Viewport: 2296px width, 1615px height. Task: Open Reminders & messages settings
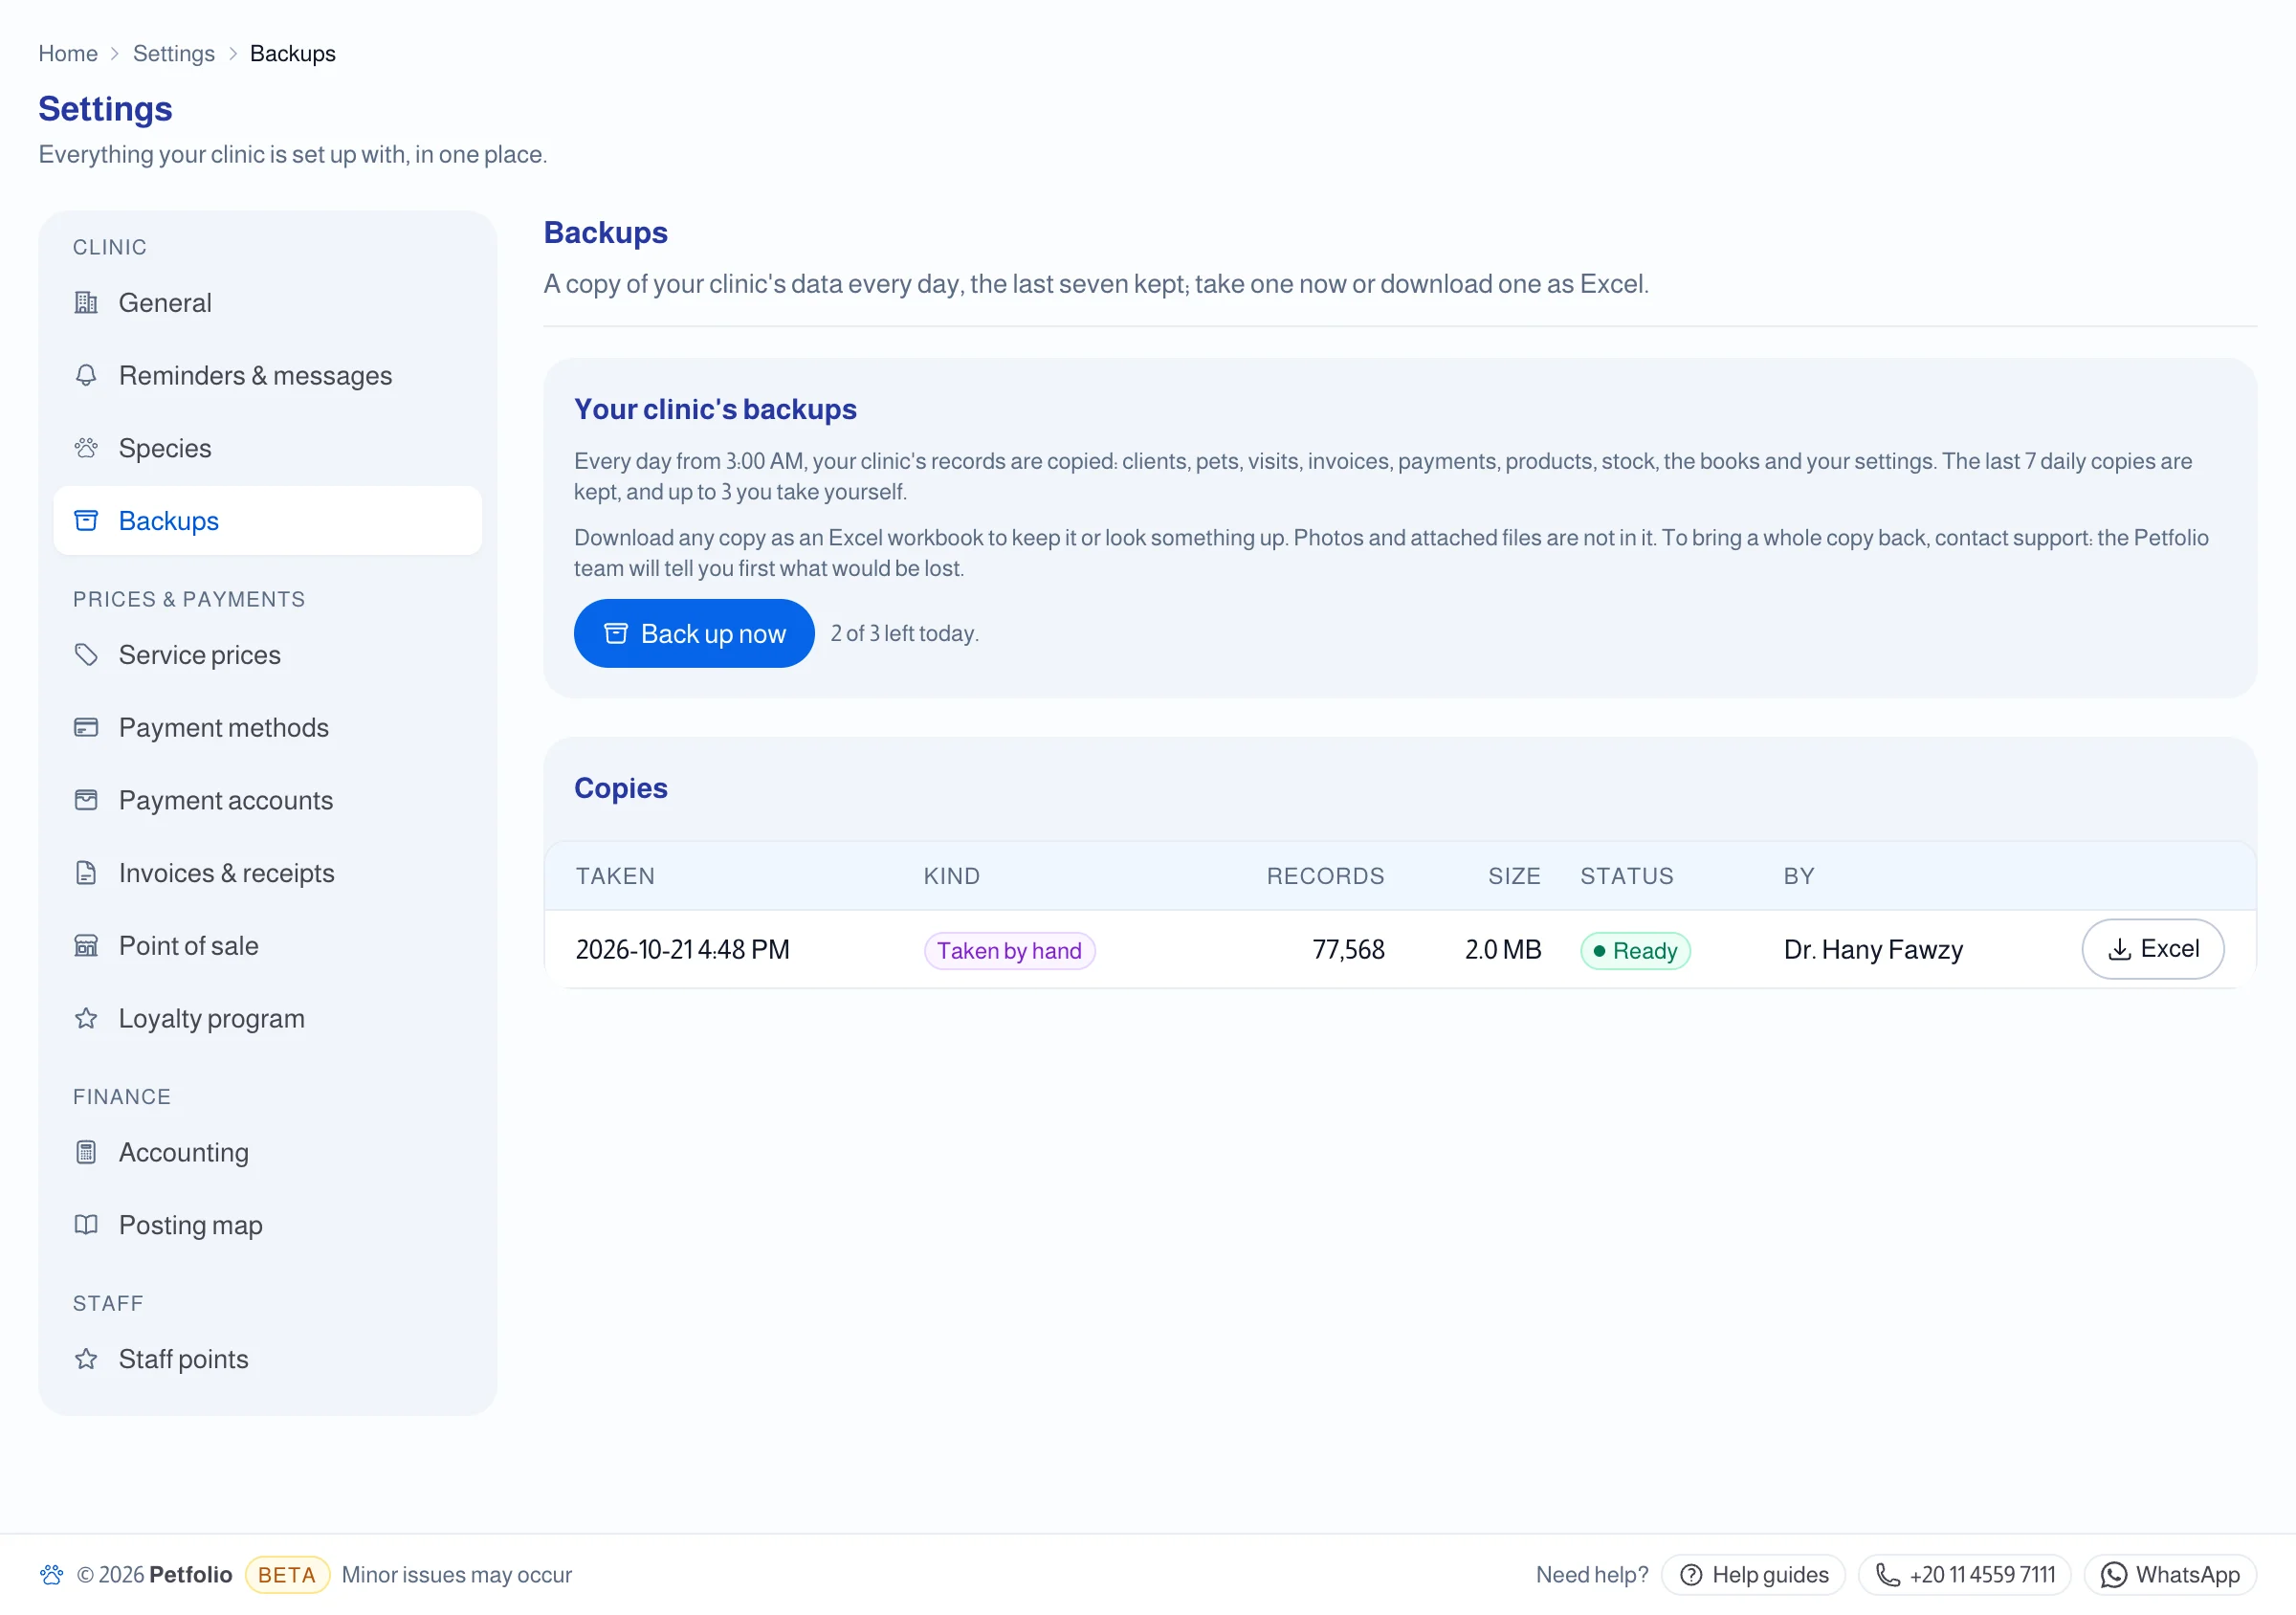(267, 376)
